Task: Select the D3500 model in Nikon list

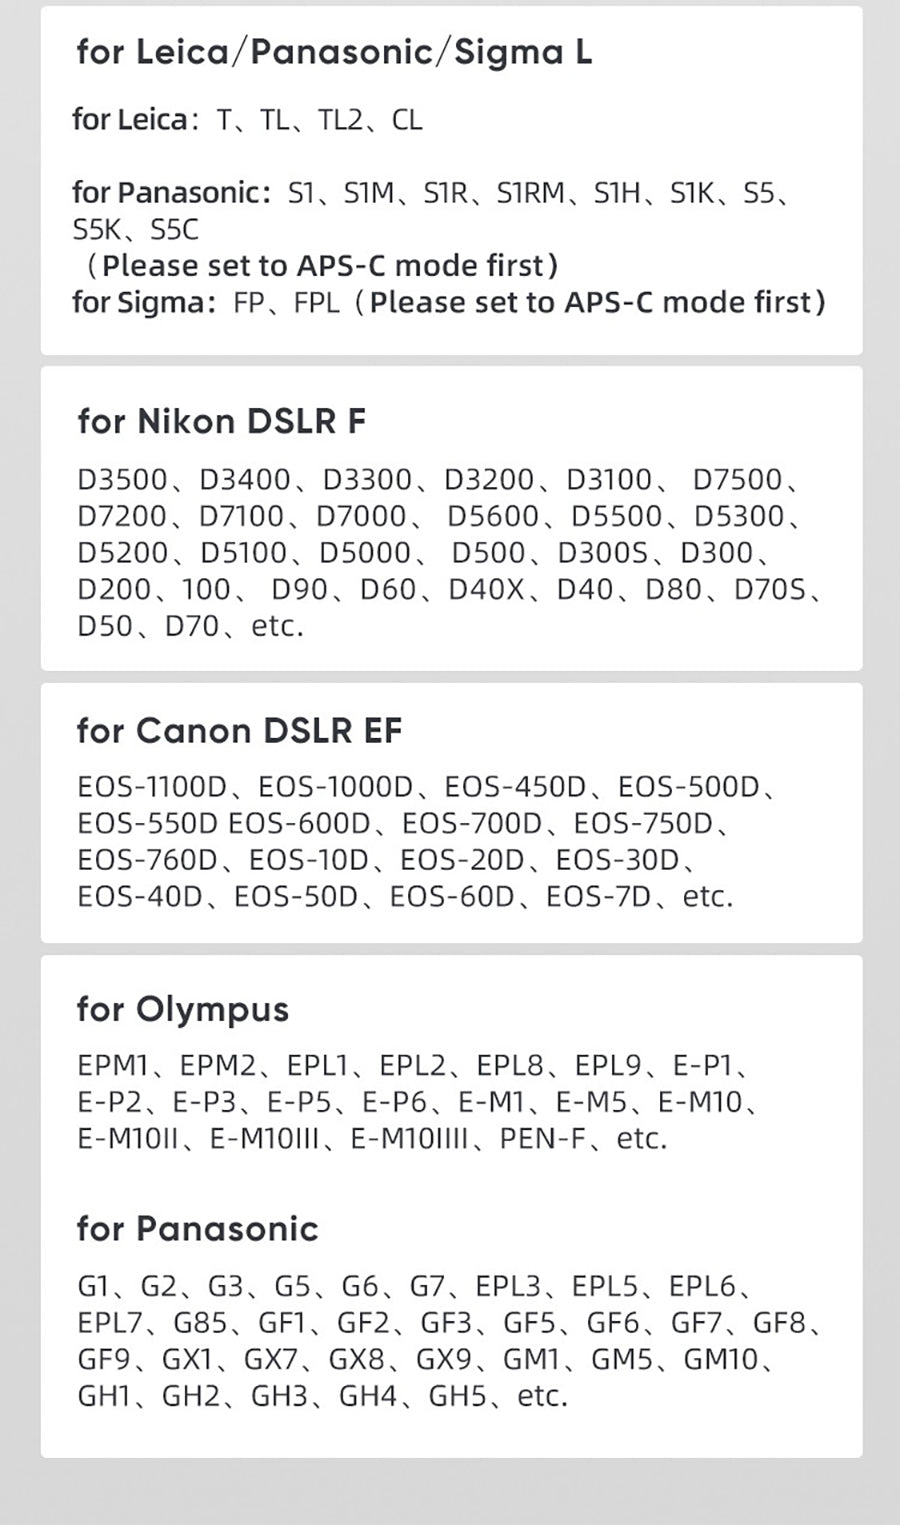Action: (122, 480)
